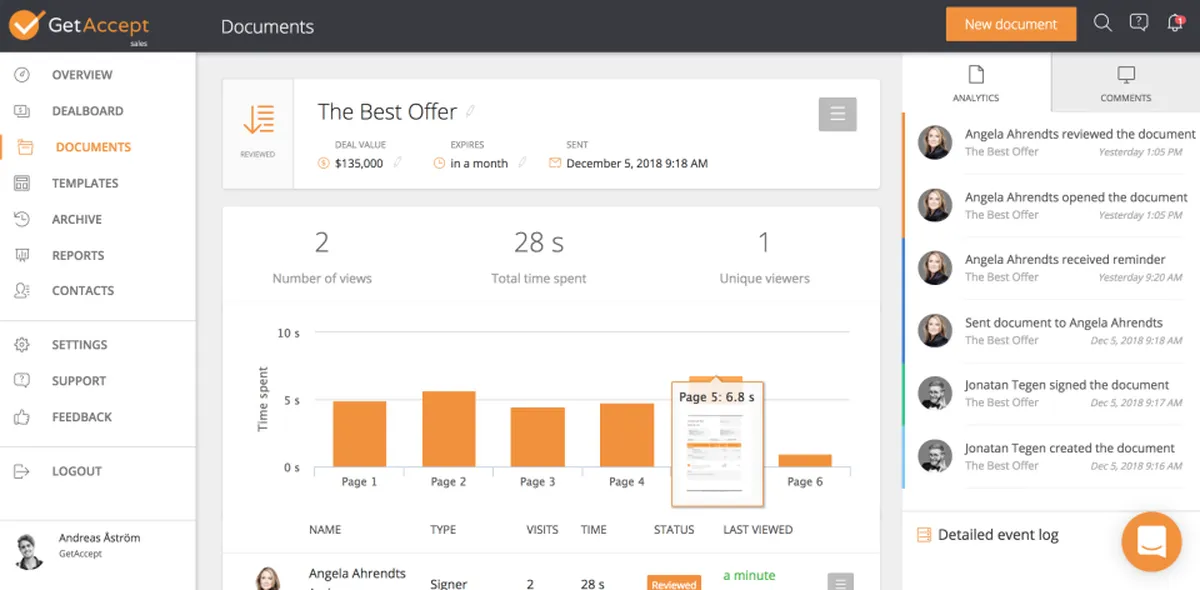Click the Feedback thumbs-up icon
The image size is (1200, 590).
(x=22, y=417)
